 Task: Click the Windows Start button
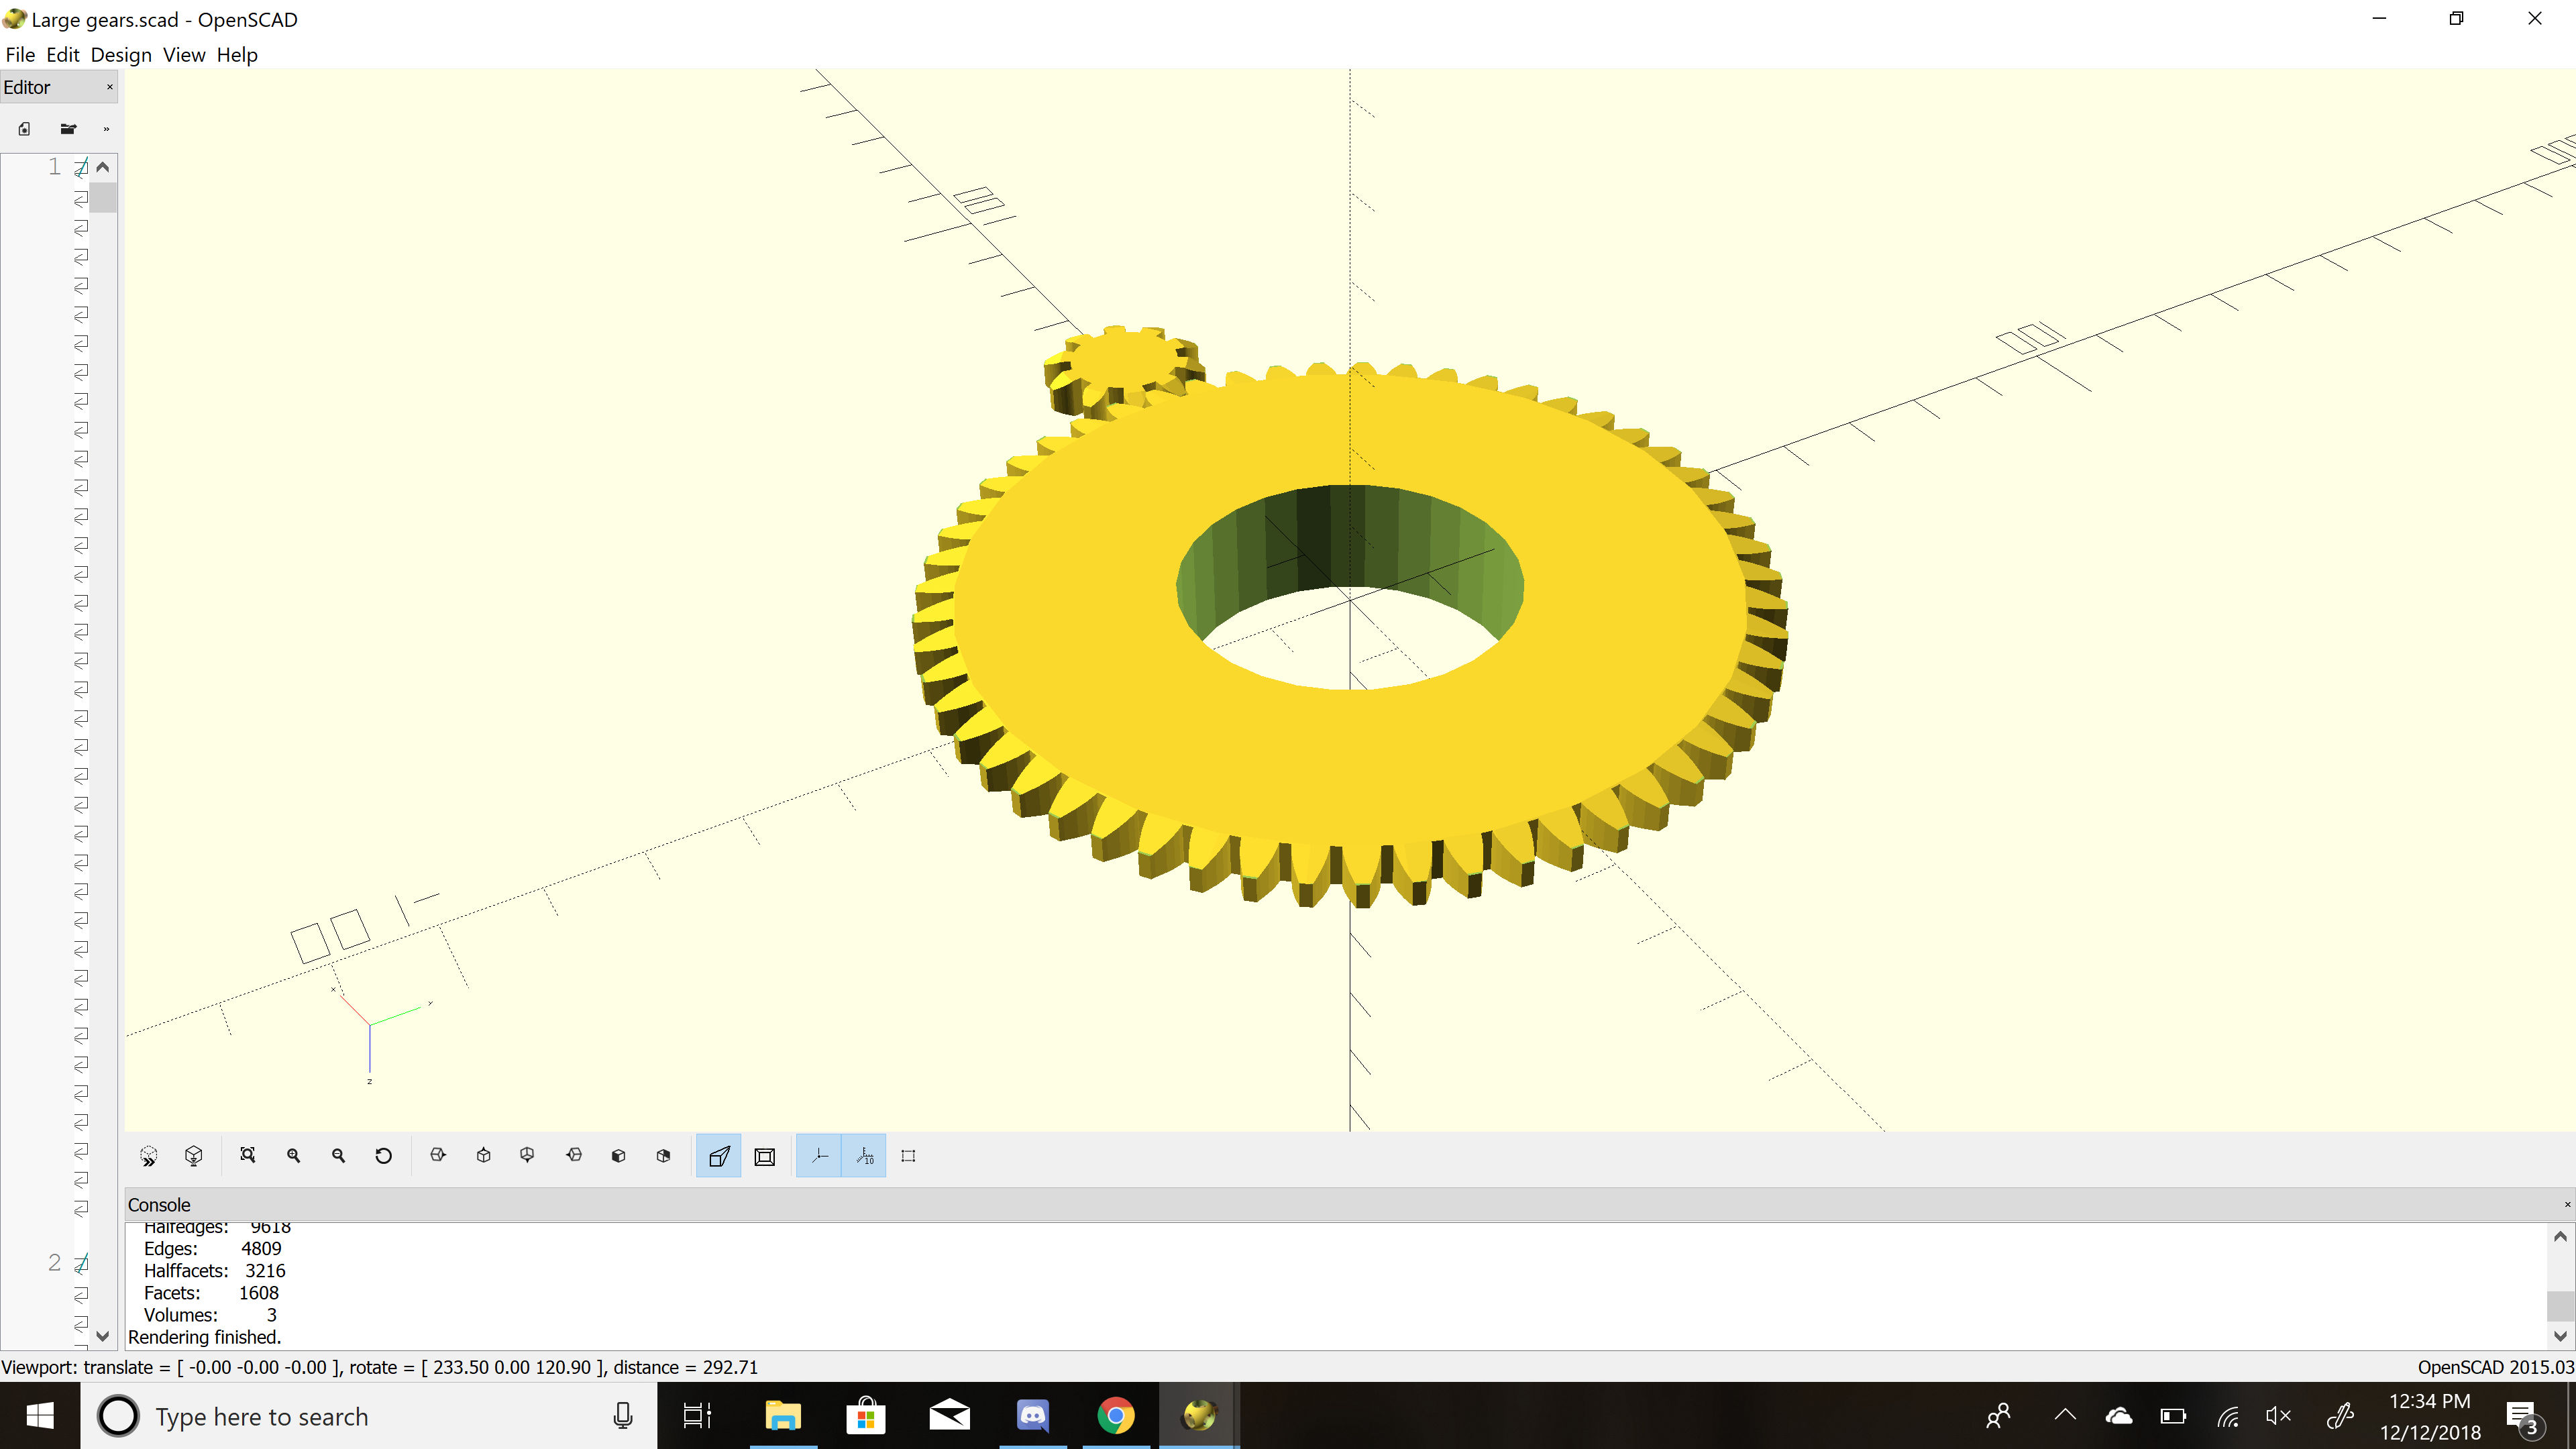(x=40, y=1416)
